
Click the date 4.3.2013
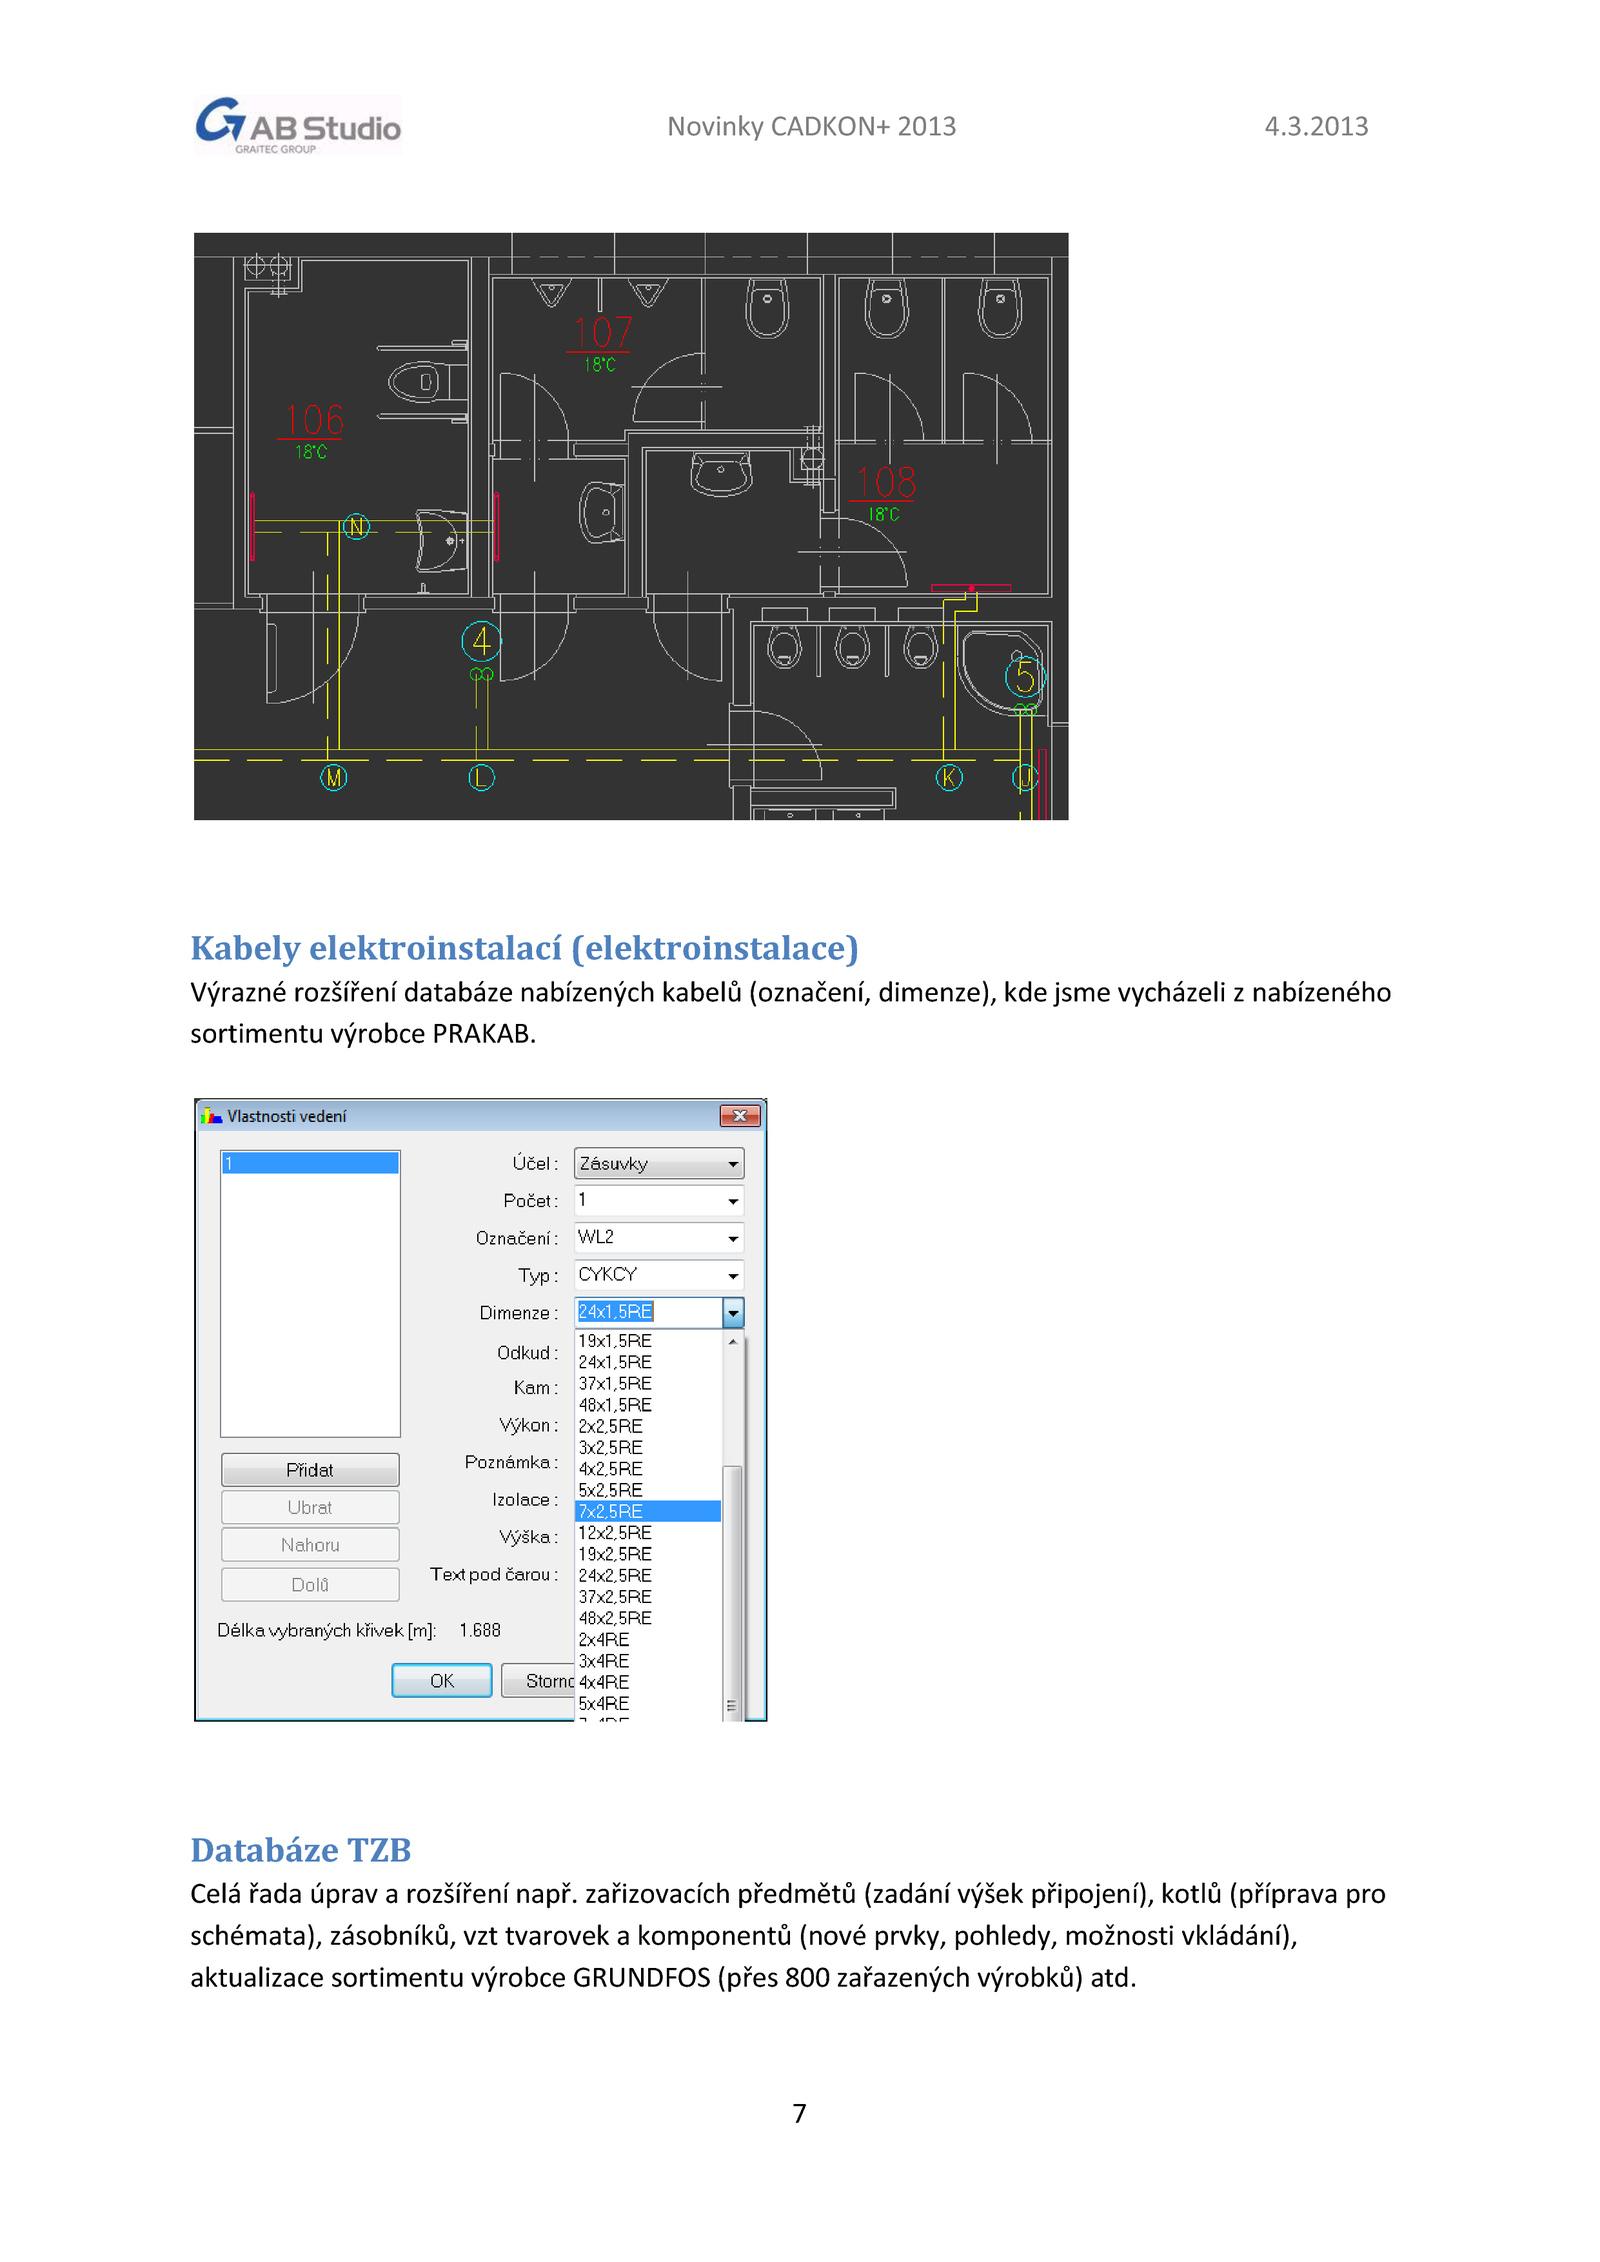1316,127
